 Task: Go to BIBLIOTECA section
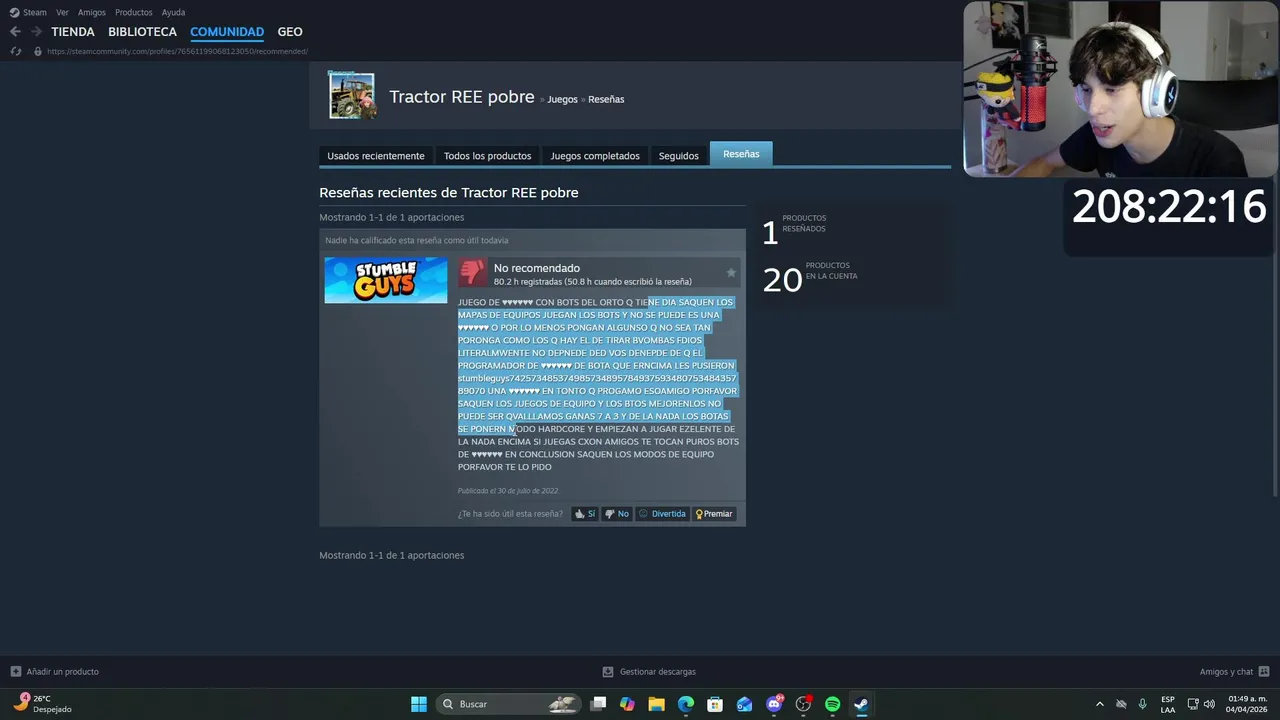point(142,32)
